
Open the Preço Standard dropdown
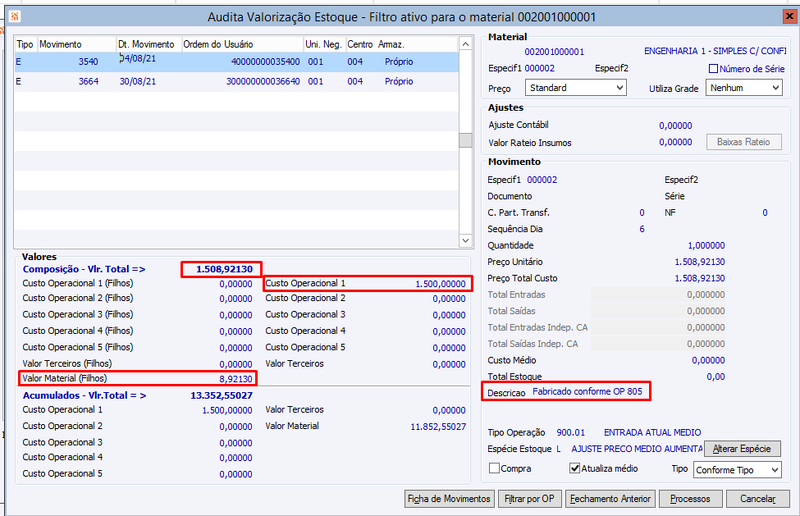(x=576, y=88)
